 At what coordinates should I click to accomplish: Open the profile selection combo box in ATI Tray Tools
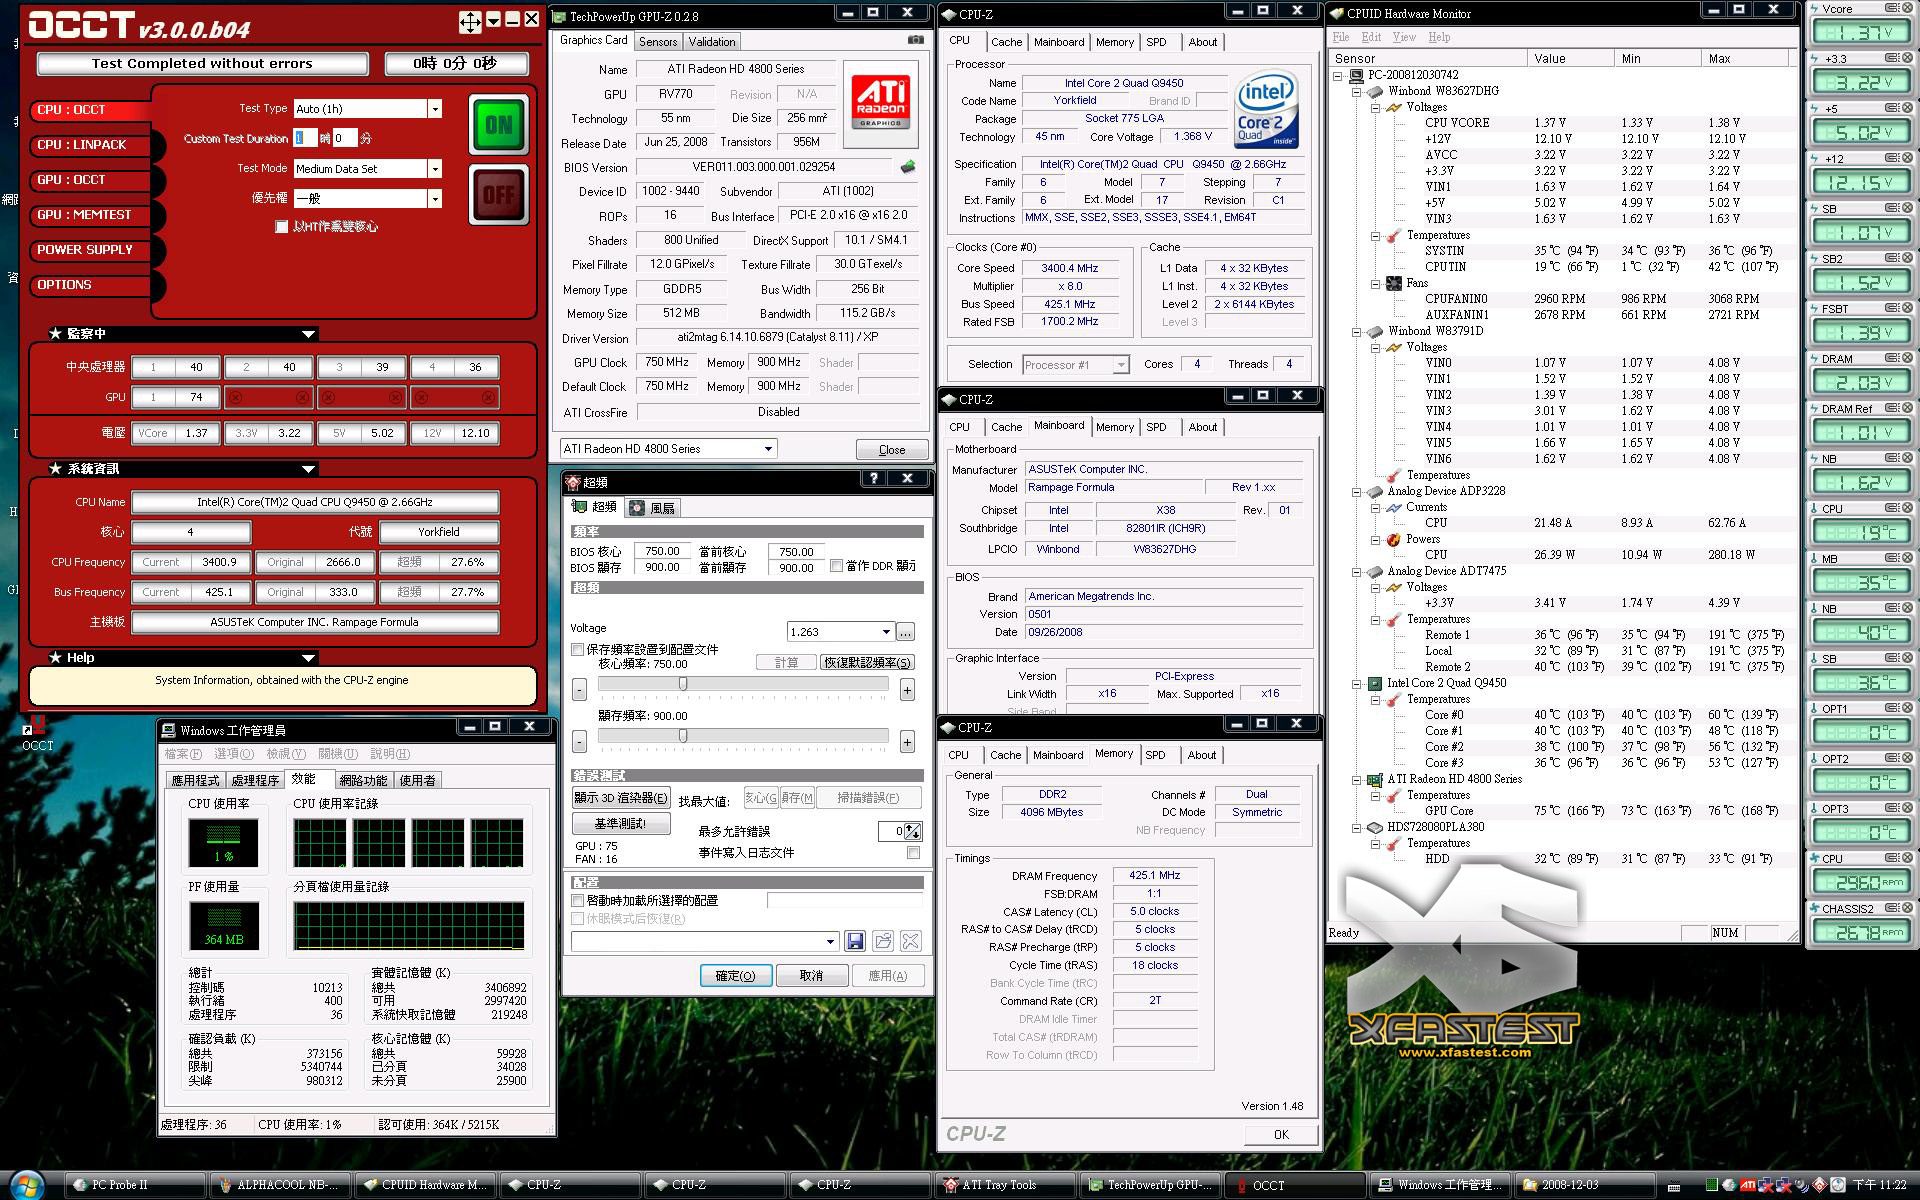click(x=705, y=941)
